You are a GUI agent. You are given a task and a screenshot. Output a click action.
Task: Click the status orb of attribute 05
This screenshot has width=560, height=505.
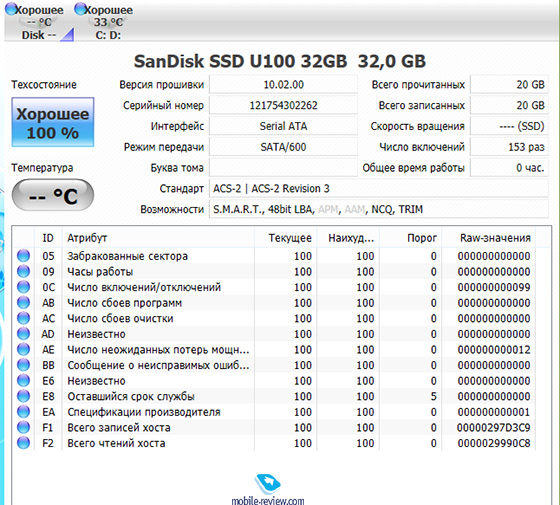coord(24,256)
